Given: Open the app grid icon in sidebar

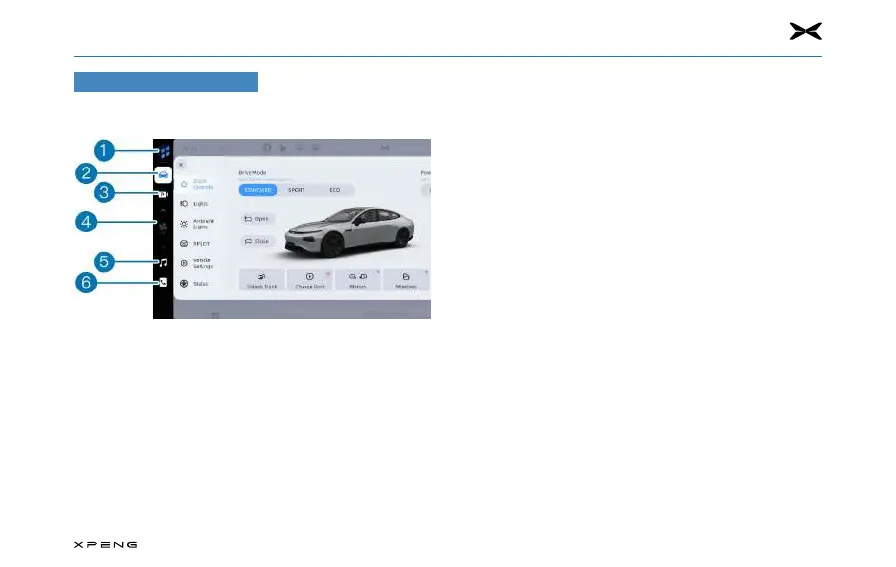Looking at the screenshot, I should (165, 151).
